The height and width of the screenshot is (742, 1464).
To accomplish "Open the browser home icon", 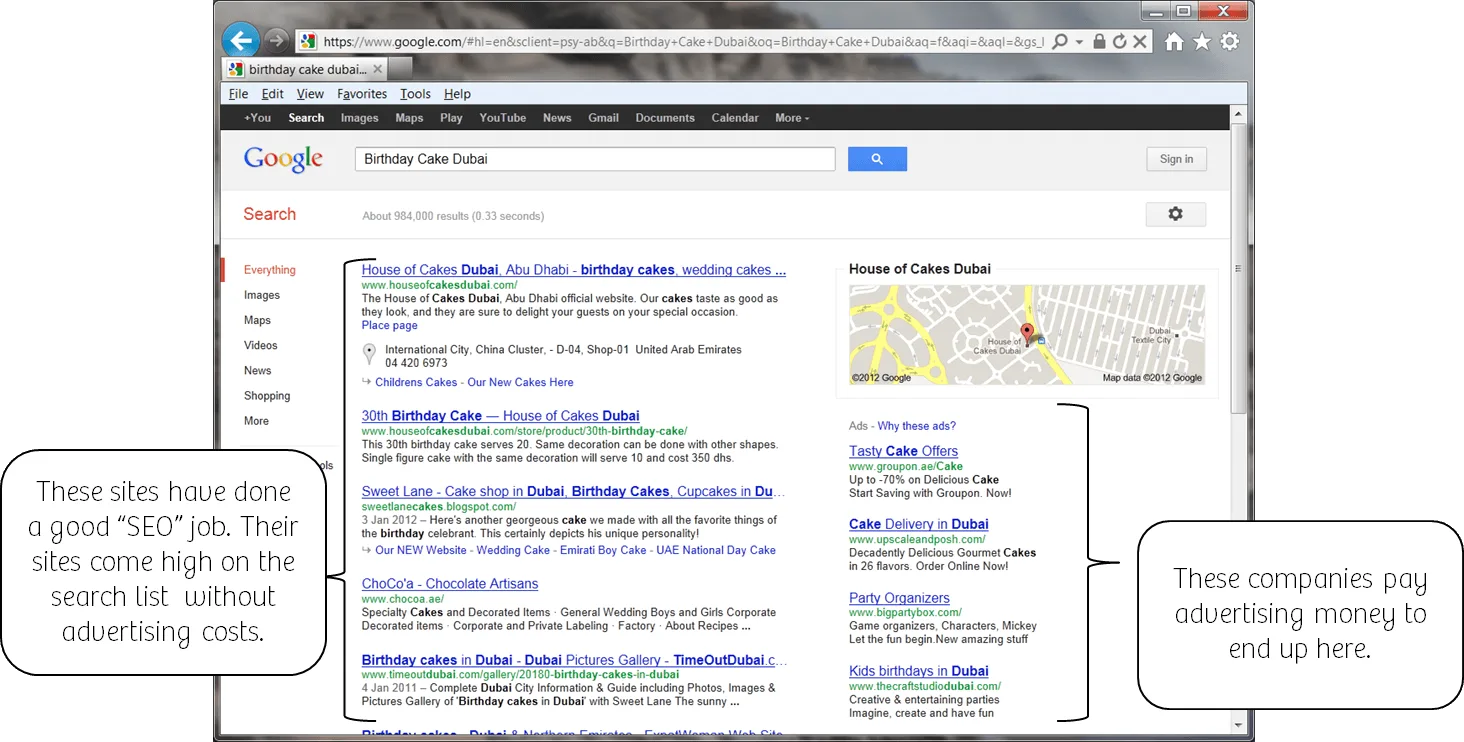I will (x=1175, y=42).
